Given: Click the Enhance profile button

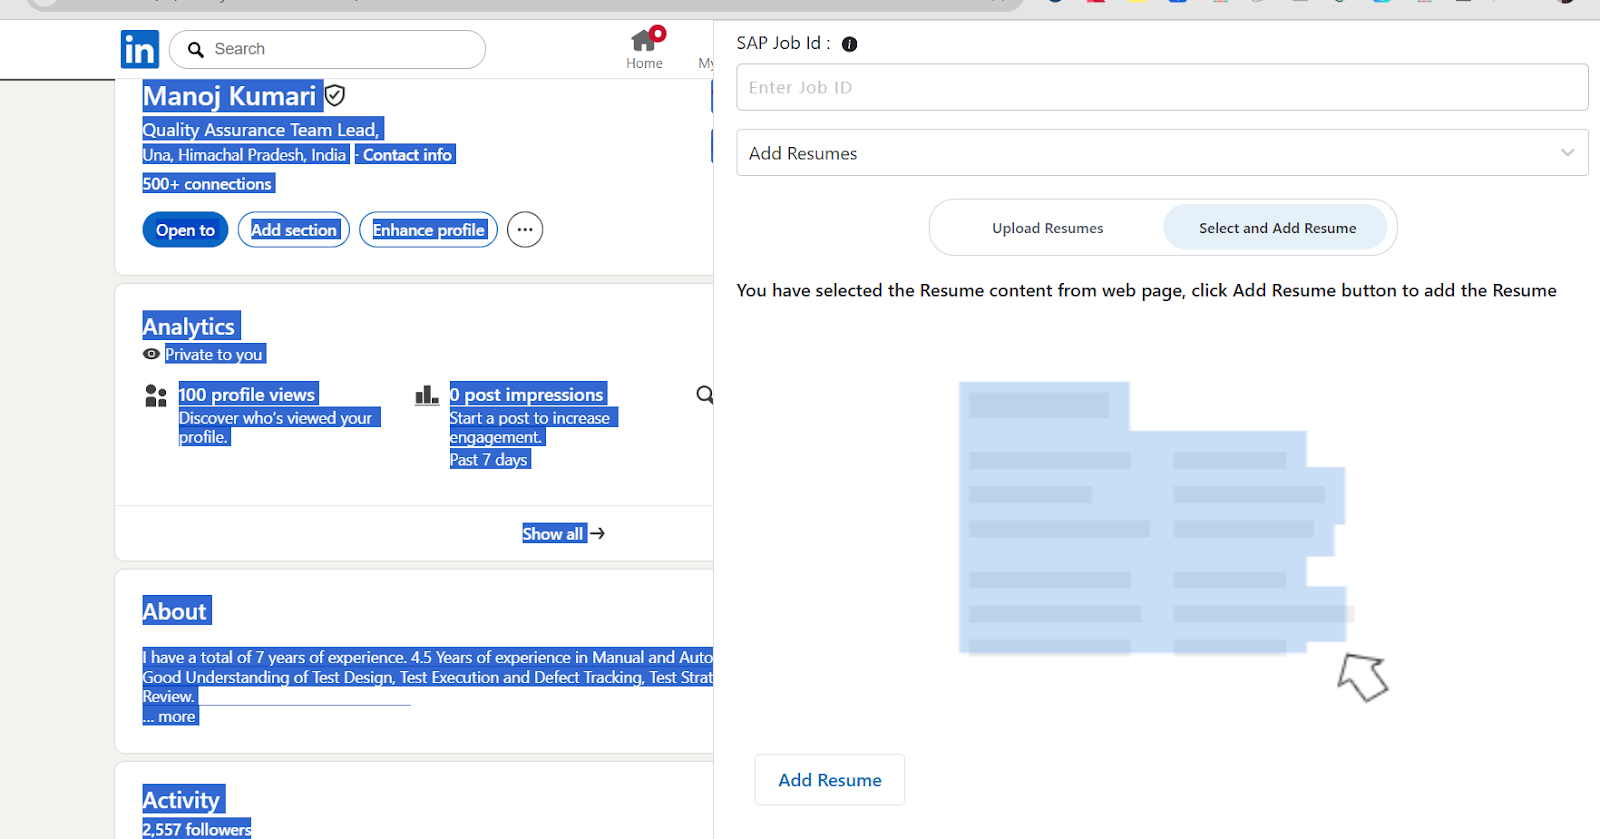Looking at the screenshot, I should [x=428, y=230].
